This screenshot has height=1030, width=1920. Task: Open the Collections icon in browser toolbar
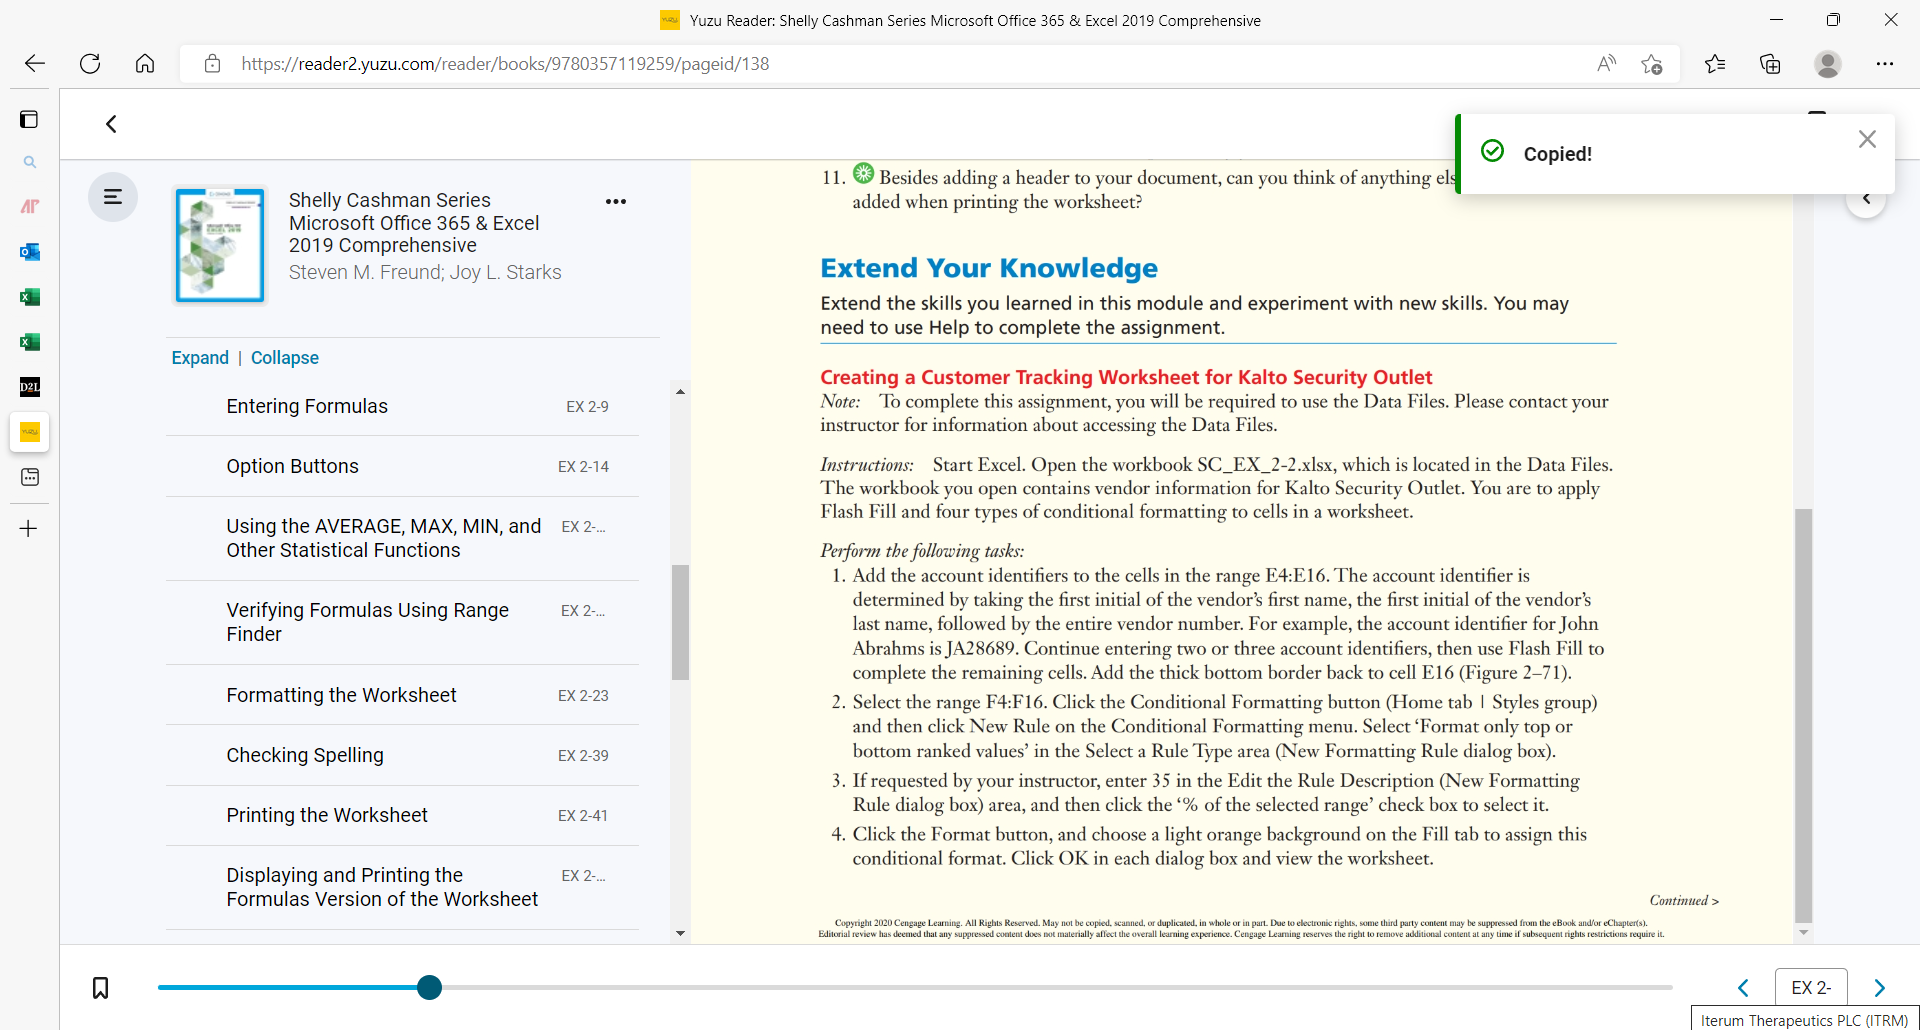pos(1770,64)
